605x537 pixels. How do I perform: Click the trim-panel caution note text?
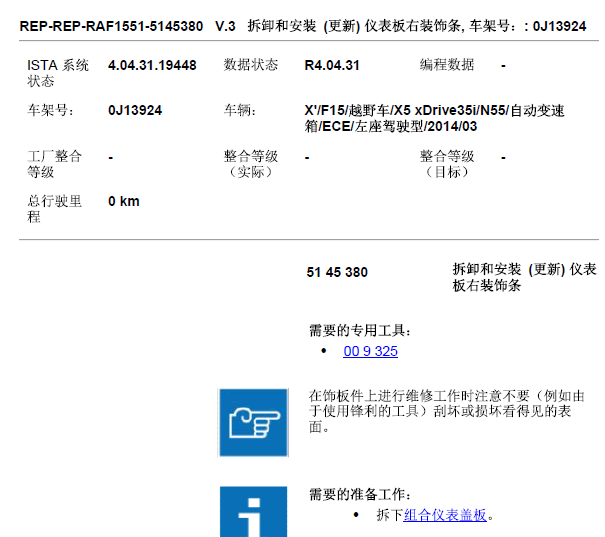click(x=447, y=411)
